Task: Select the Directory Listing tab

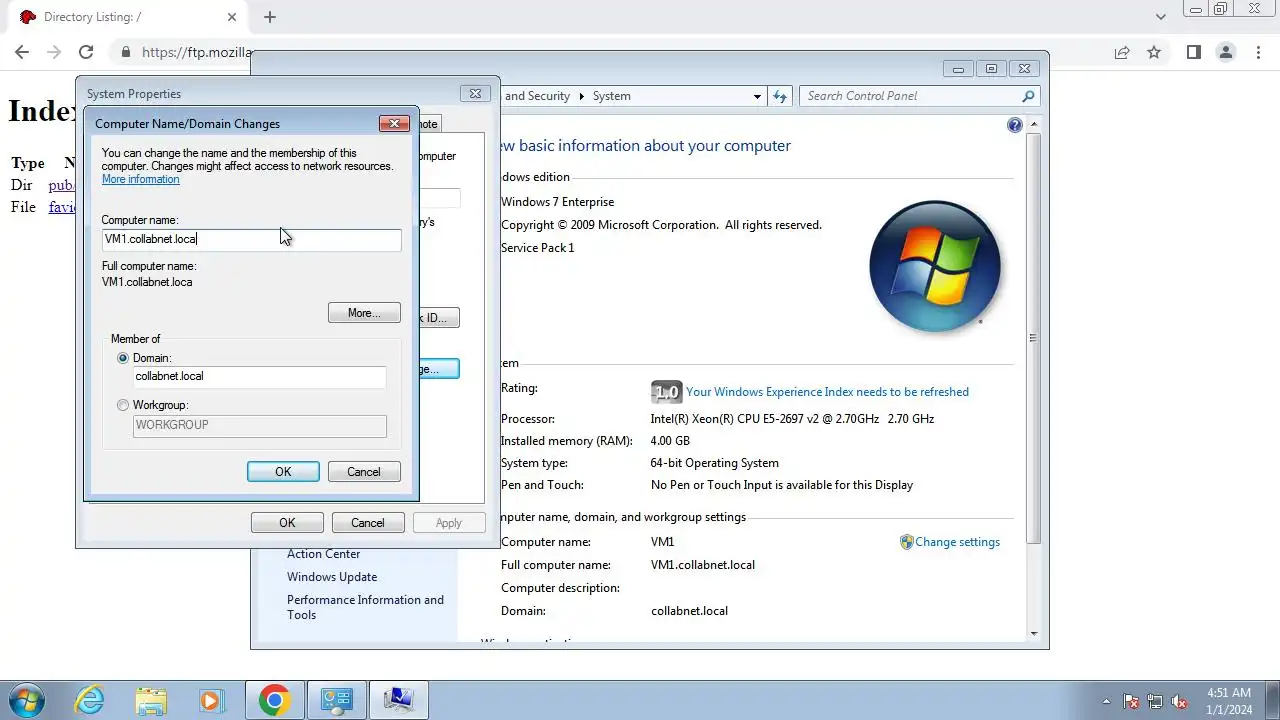Action: 127,17
